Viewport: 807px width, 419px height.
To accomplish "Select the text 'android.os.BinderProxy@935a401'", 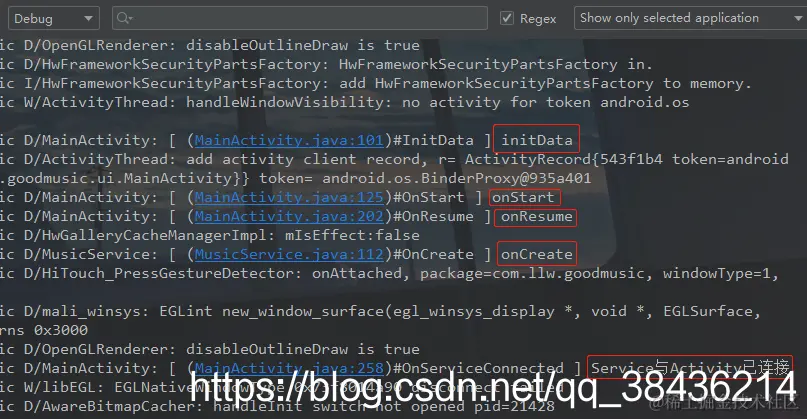I will [x=457, y=178].
